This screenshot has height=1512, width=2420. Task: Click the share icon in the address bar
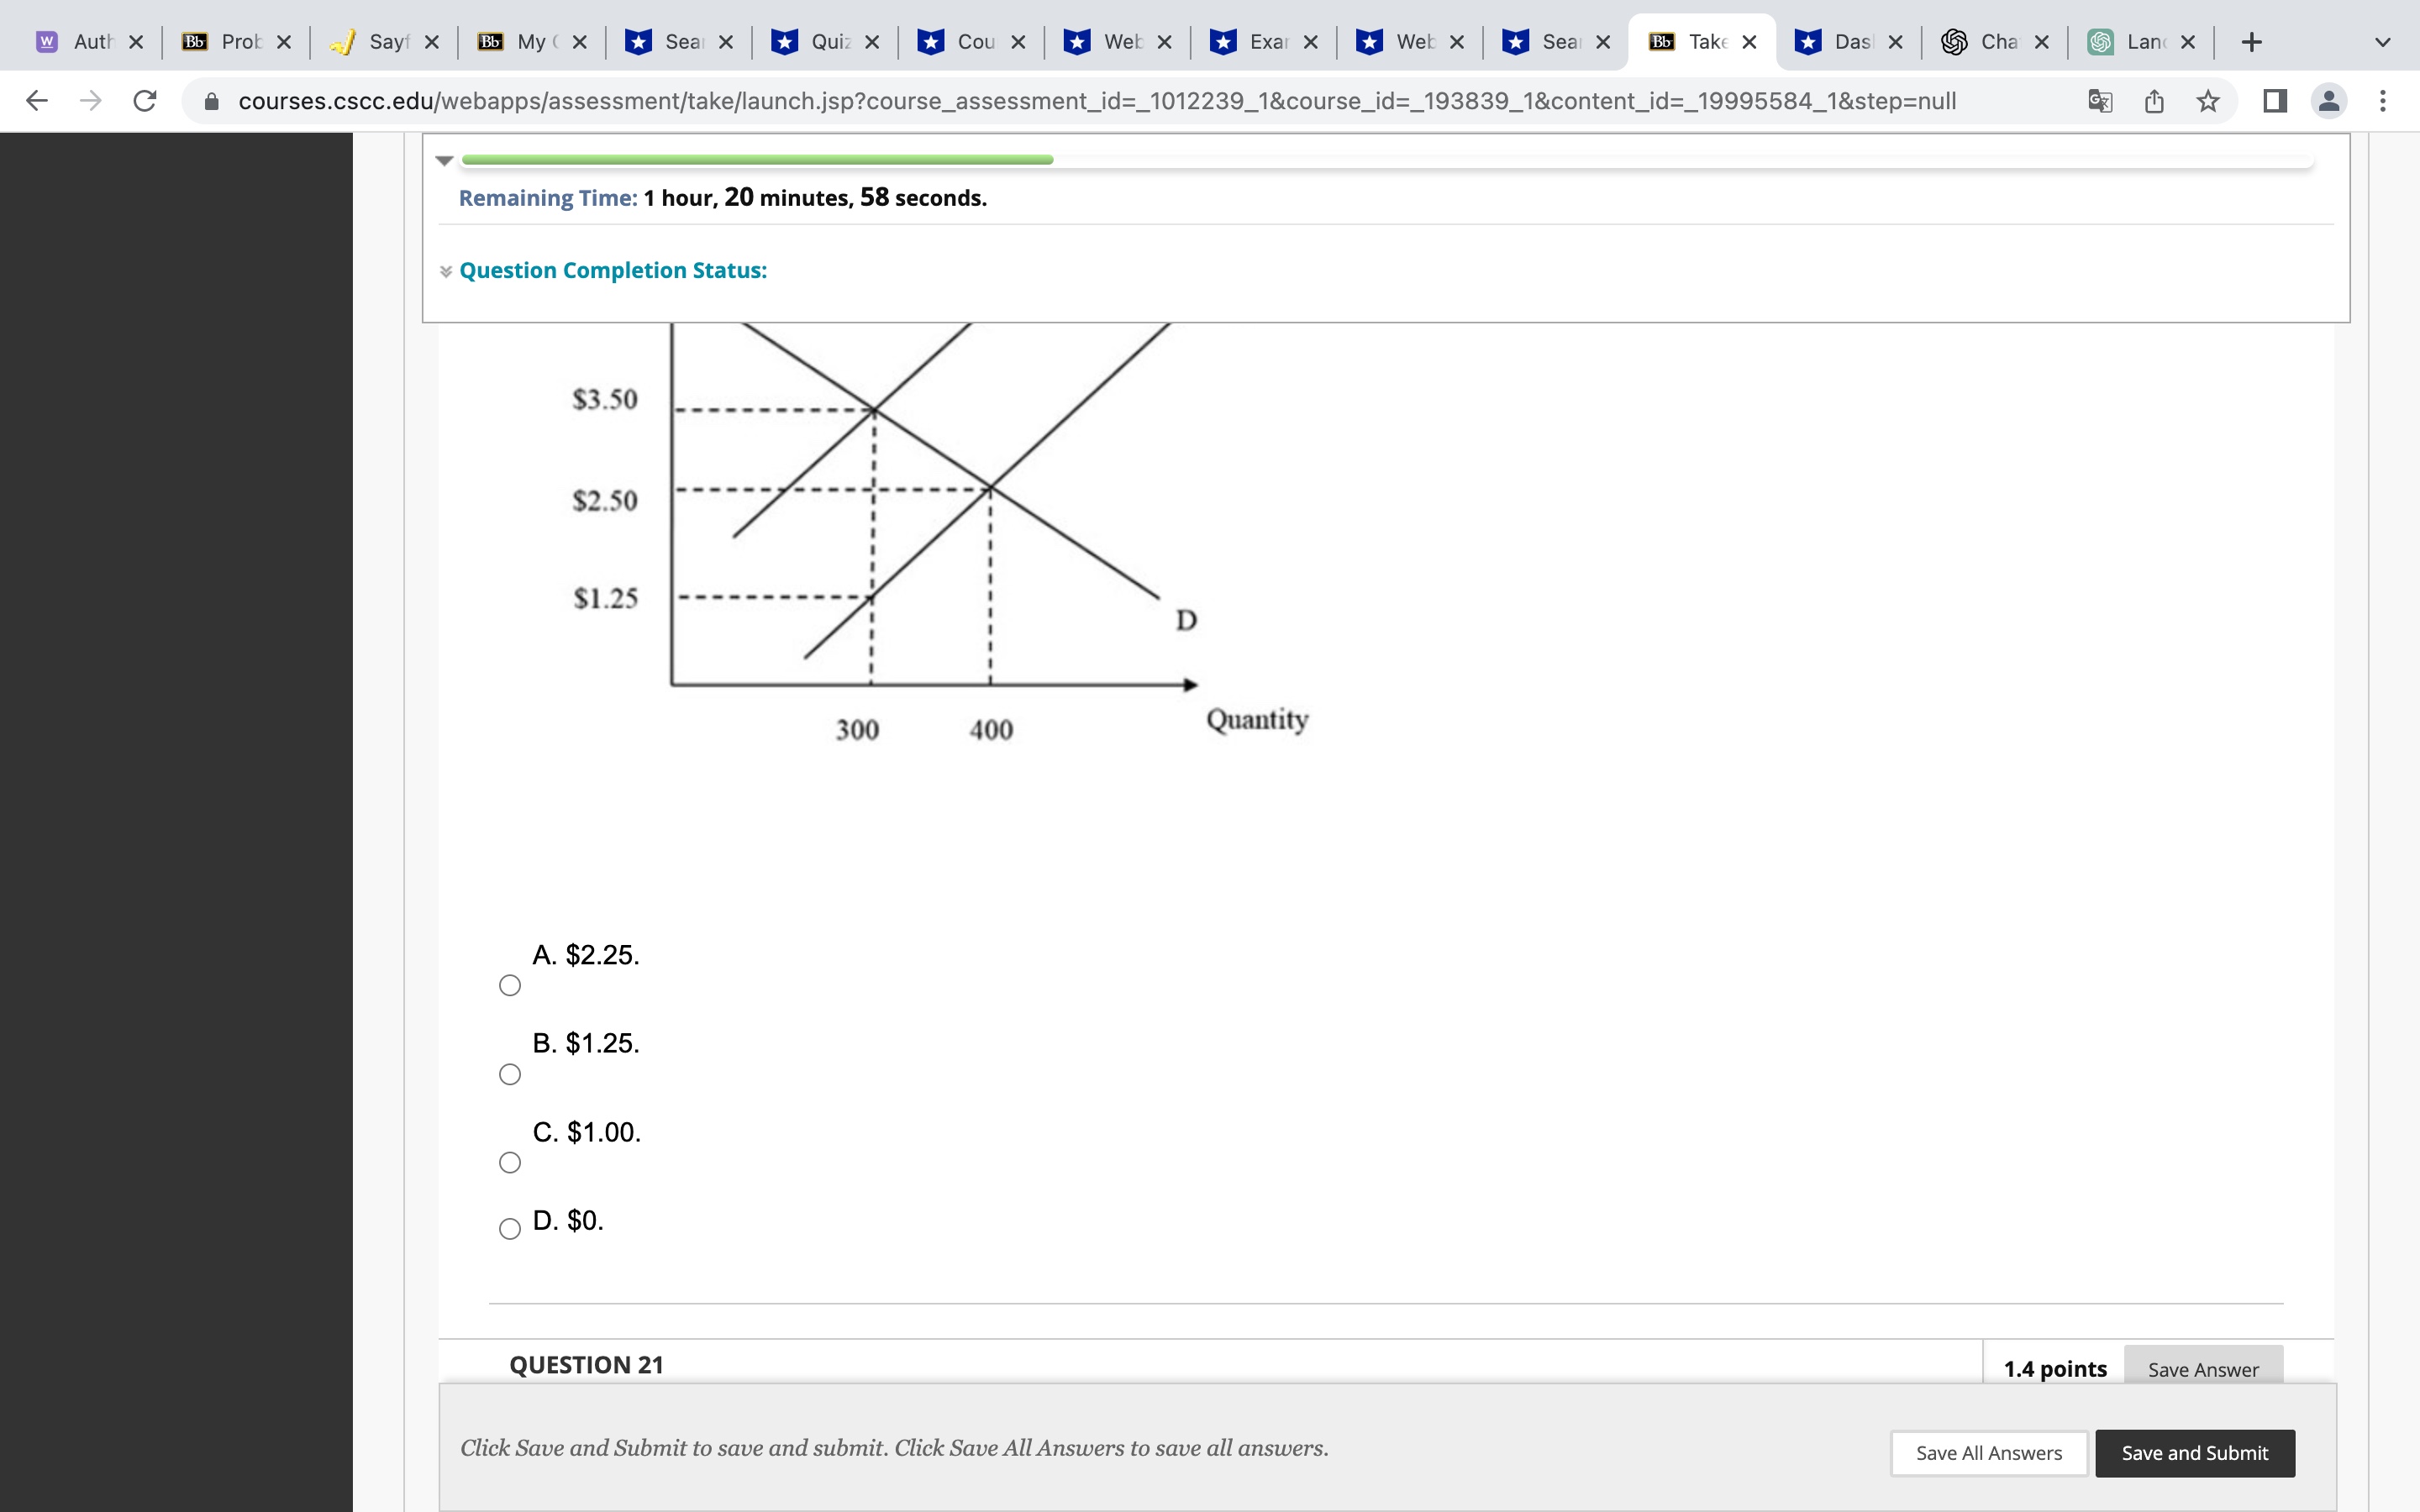tap(2152, 100)
